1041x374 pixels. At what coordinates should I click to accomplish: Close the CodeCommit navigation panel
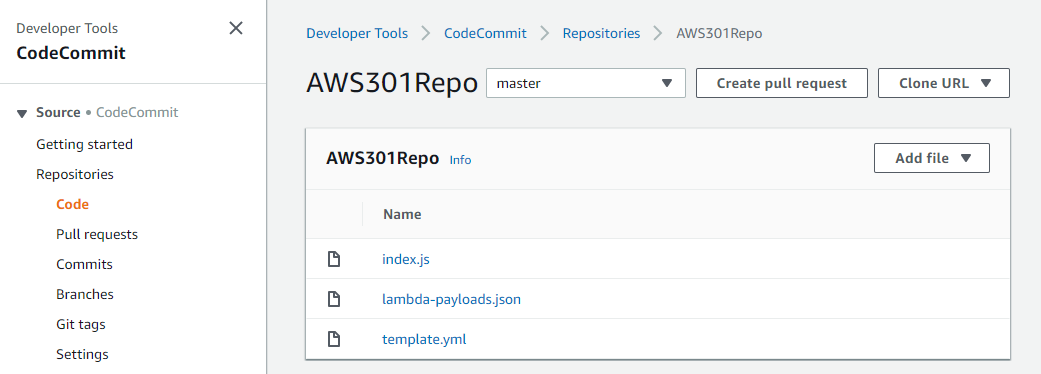[236, 28]
